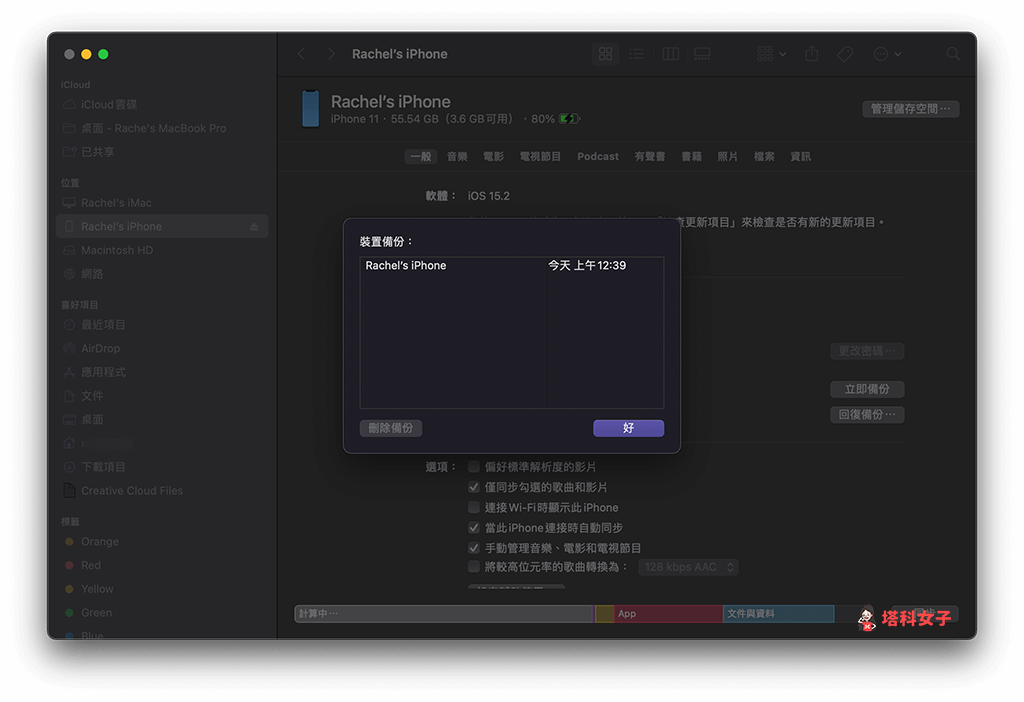Screen dimensions: 1024x702
Task: Click 回復備份 button
Action: pos(867,415)
